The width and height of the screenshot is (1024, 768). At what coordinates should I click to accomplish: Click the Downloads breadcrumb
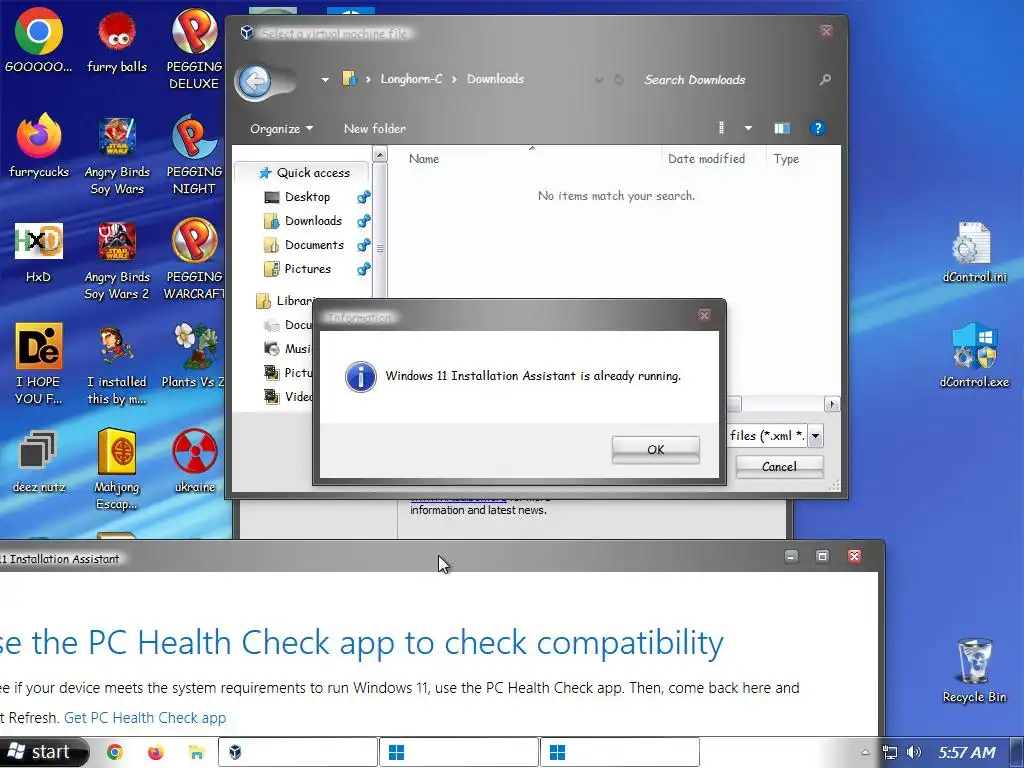(x=495, y=79)
